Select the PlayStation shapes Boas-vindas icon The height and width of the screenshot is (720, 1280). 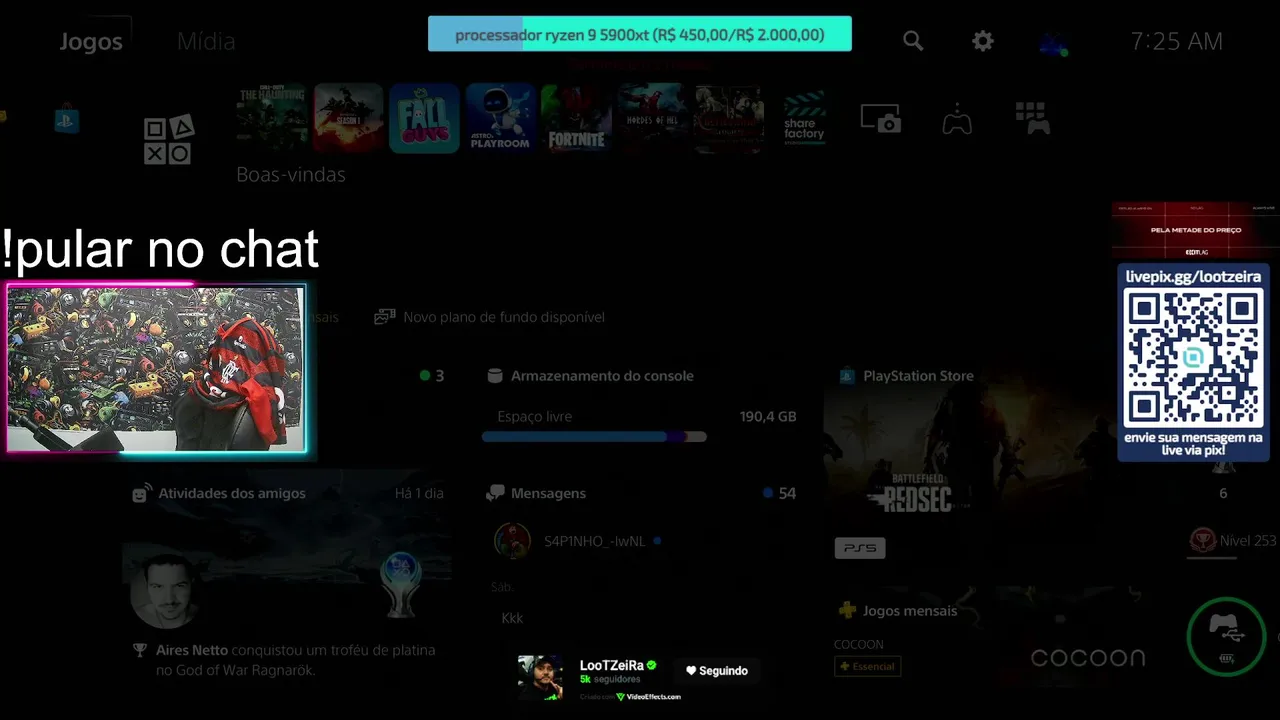point(167,140)
